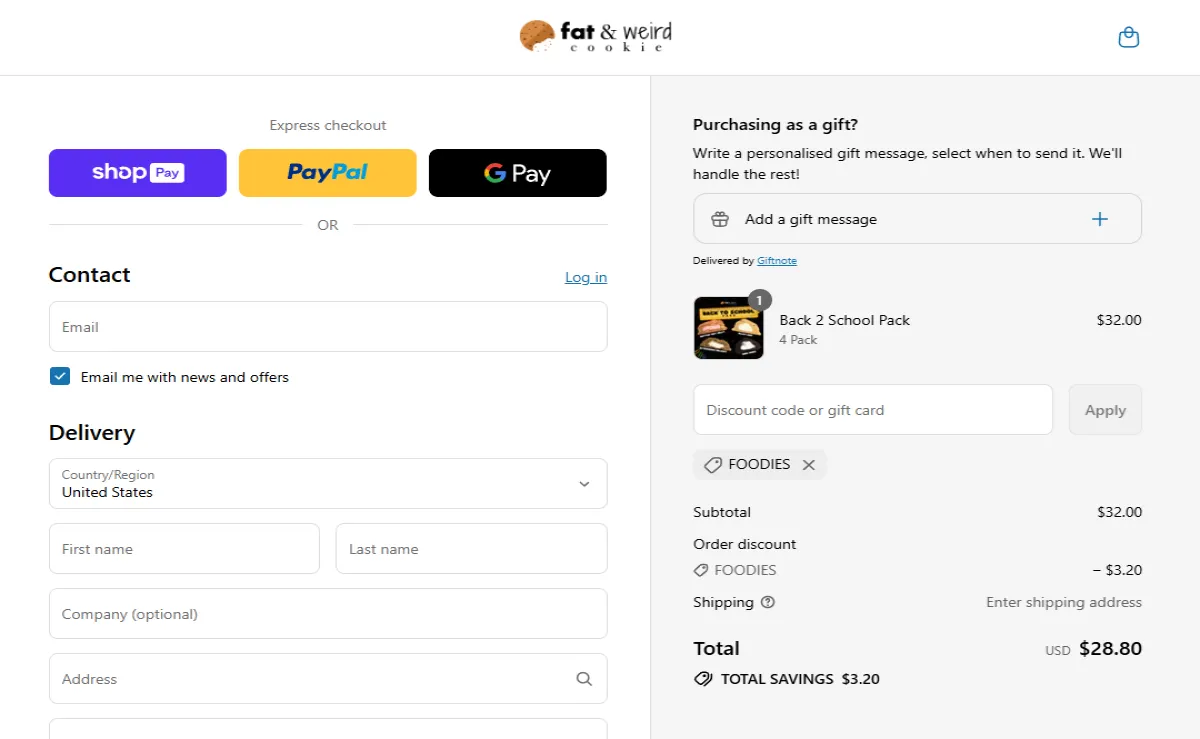
Task: Click the Shipping help question mark
Action: click(766, 602)
